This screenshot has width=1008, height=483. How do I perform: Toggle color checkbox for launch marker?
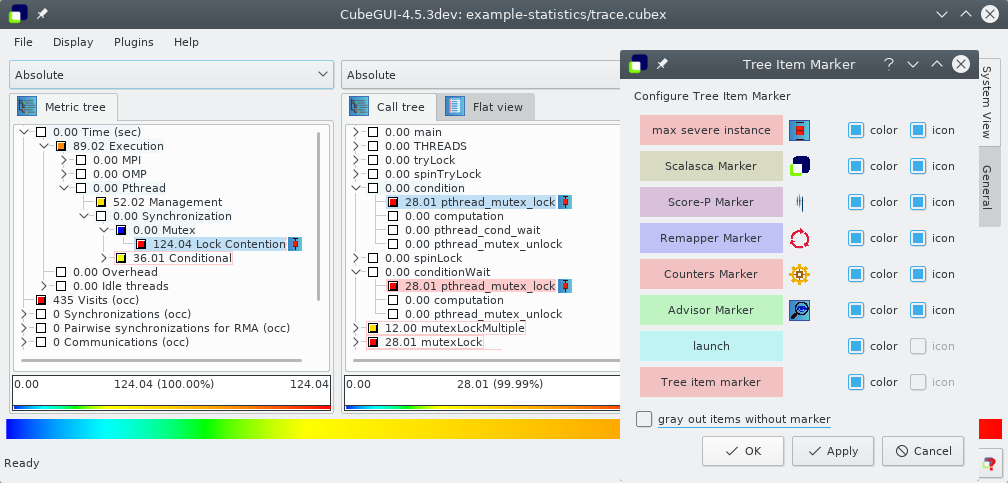click(856, 346)
